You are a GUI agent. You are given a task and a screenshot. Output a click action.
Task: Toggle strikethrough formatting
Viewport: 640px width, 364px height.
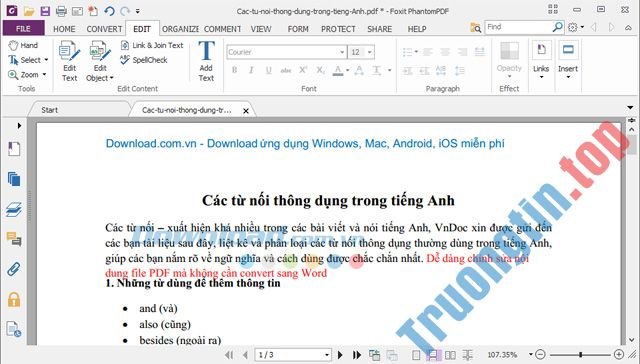click(x=286, y=70)
